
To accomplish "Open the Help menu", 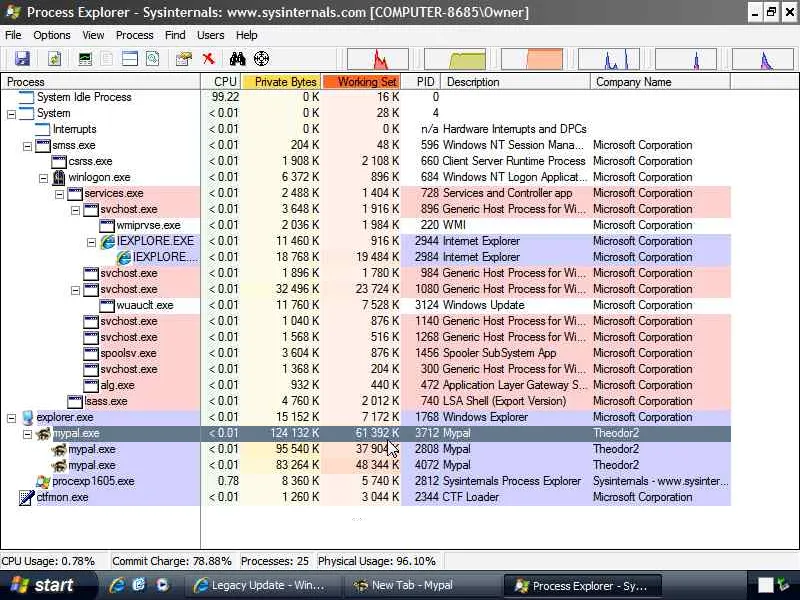I will tap(246, 35).
